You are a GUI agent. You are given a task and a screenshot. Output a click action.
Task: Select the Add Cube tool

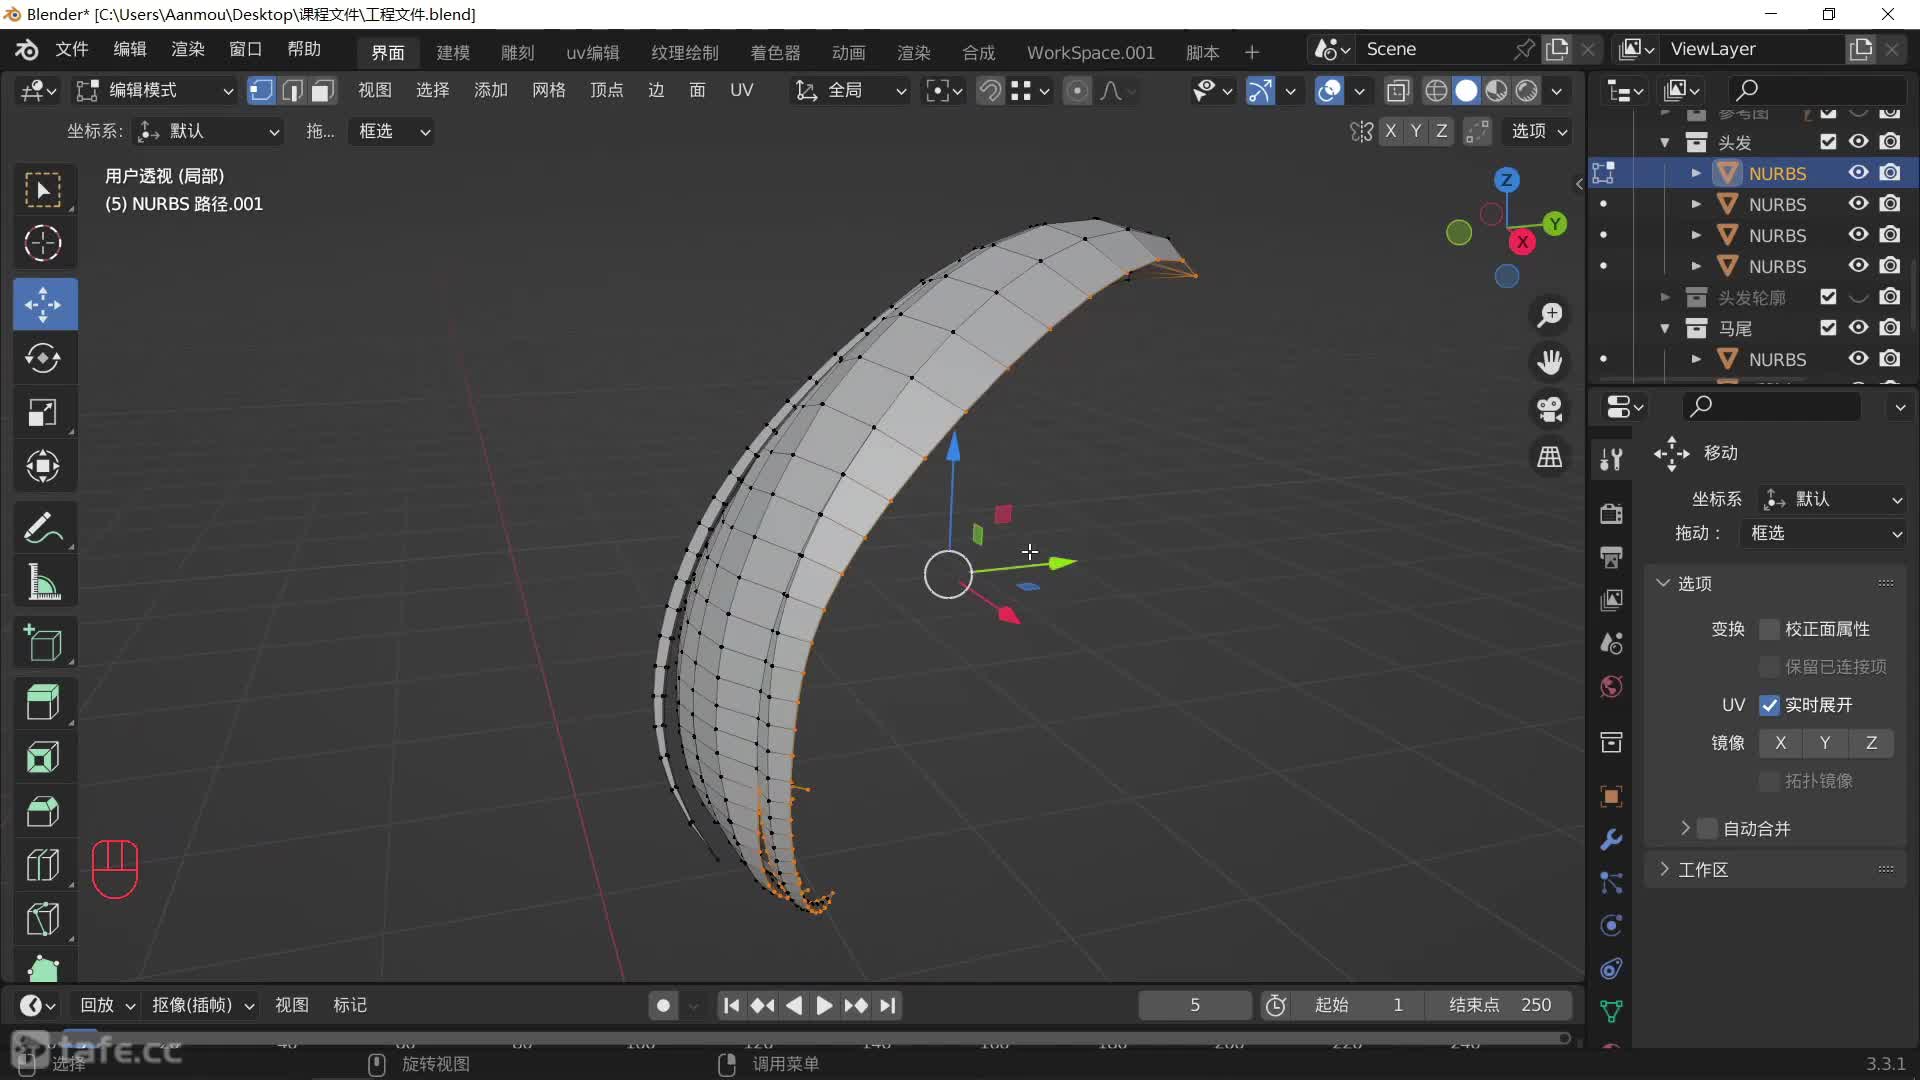click(43, 643)
